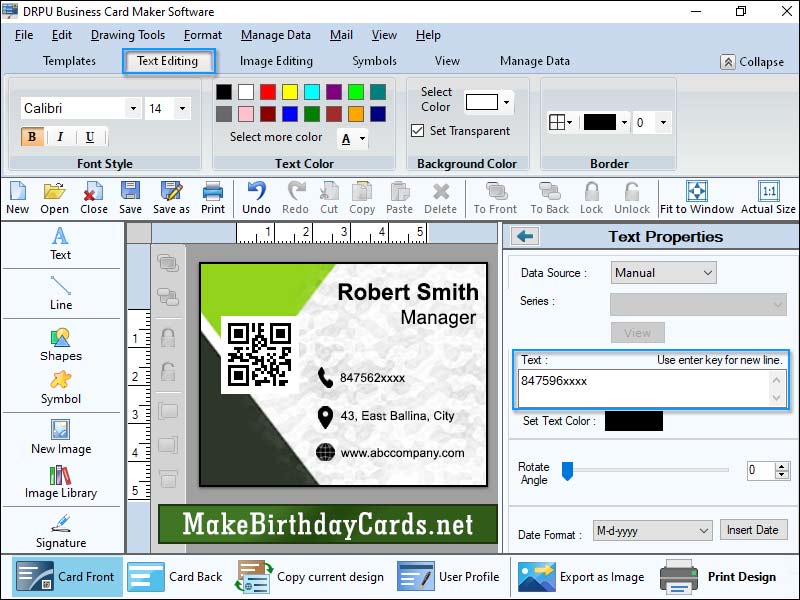Select the Signature tool

pos(60,530)
